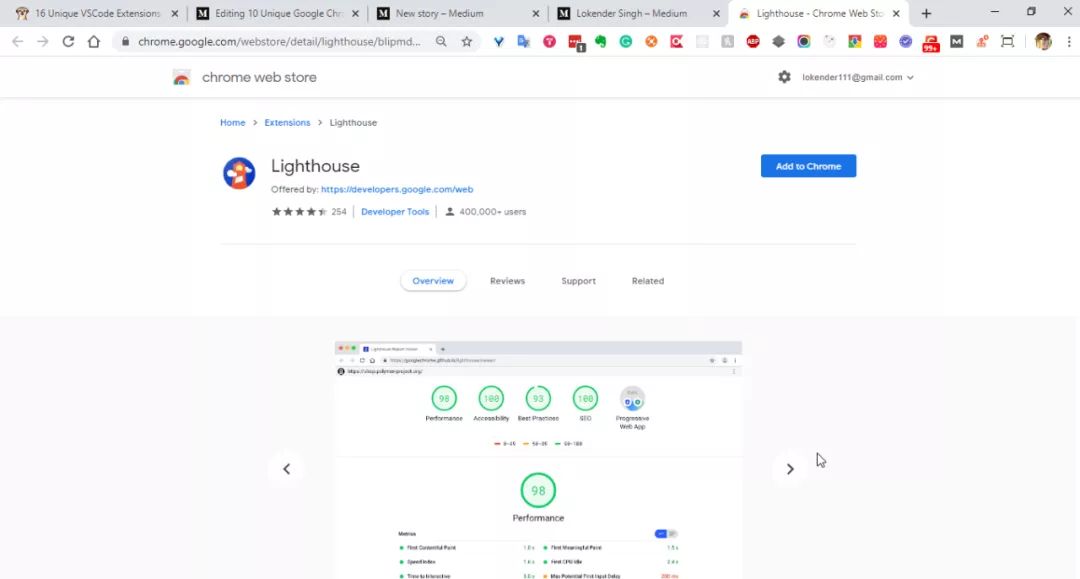Select the Related tab
This screenshot has width=1080, height=579.
click(647, 281)
